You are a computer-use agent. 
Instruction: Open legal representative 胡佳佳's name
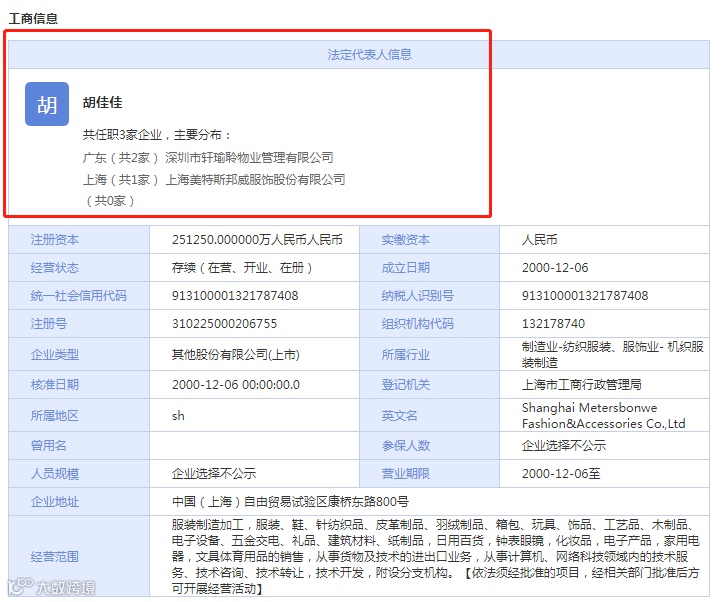103,102
